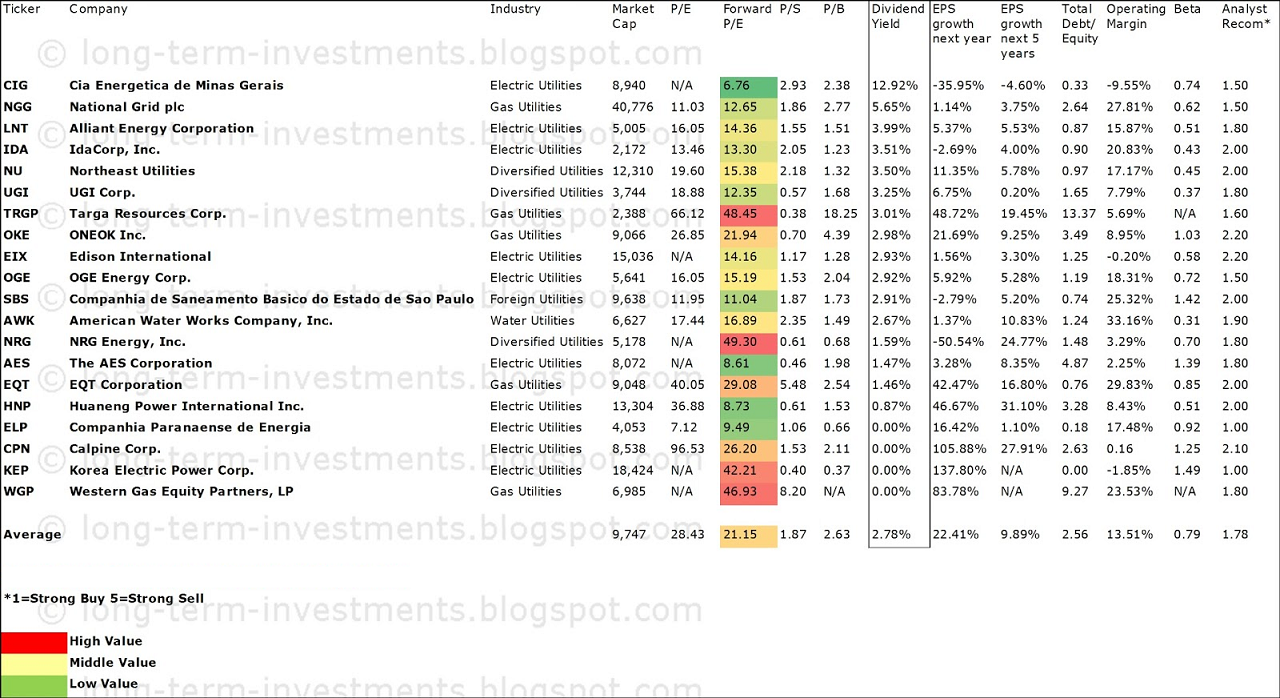
Task: Click the Total Debt/Equity header
Action: 1080,24
